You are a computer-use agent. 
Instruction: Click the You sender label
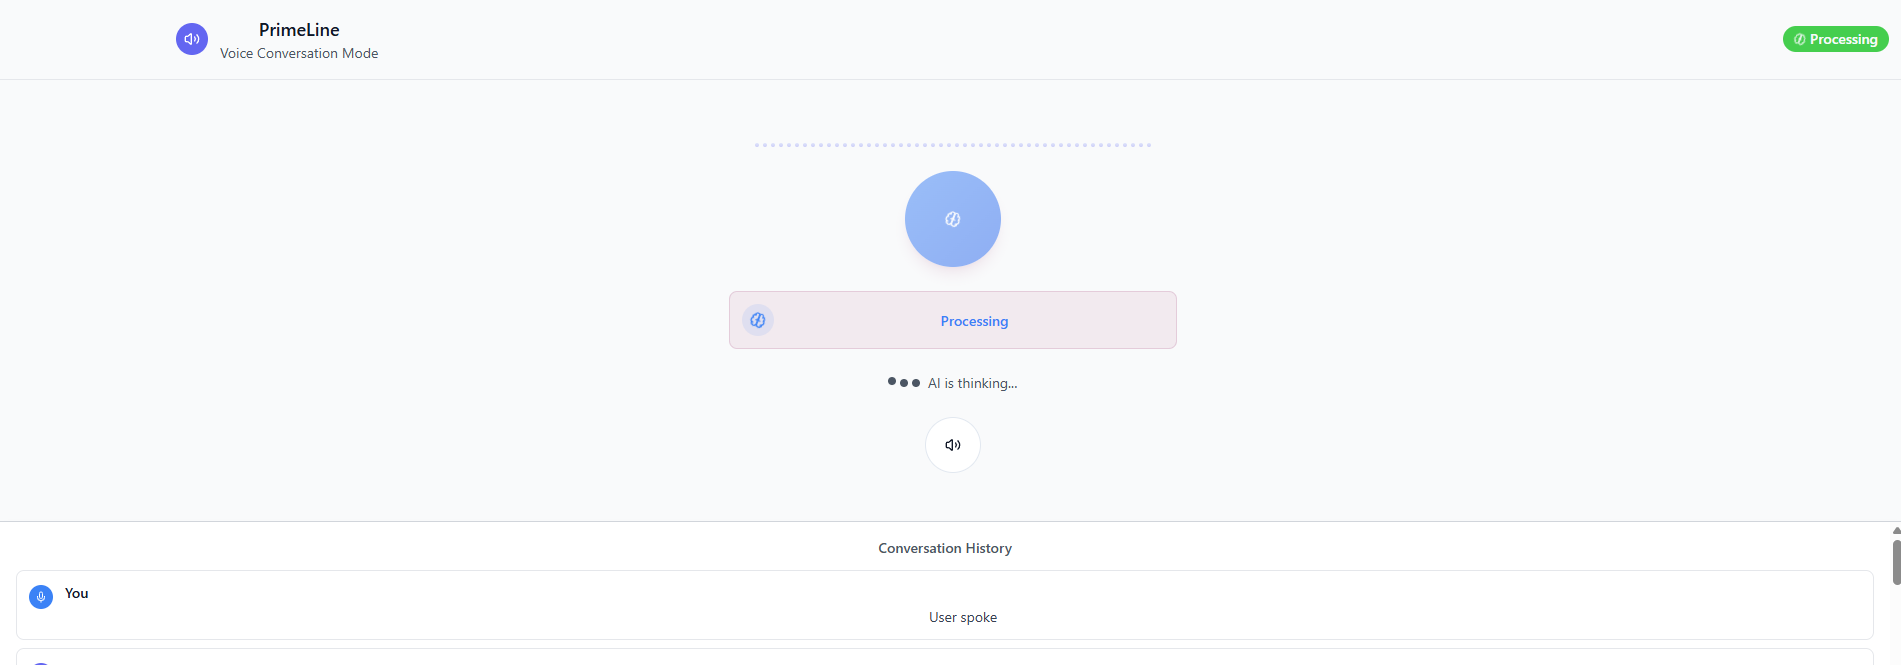pos(77,593)
